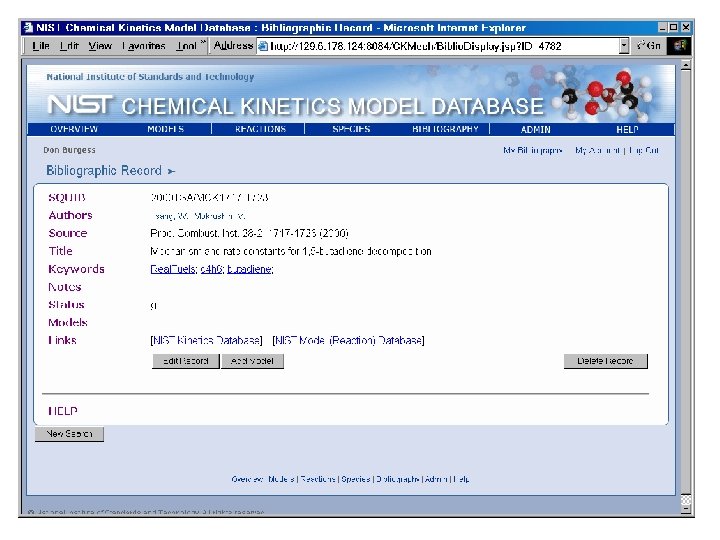Close the Internet Explorer window
The width and height of the screenshot is (720, 540).
[x=686, y=28]
